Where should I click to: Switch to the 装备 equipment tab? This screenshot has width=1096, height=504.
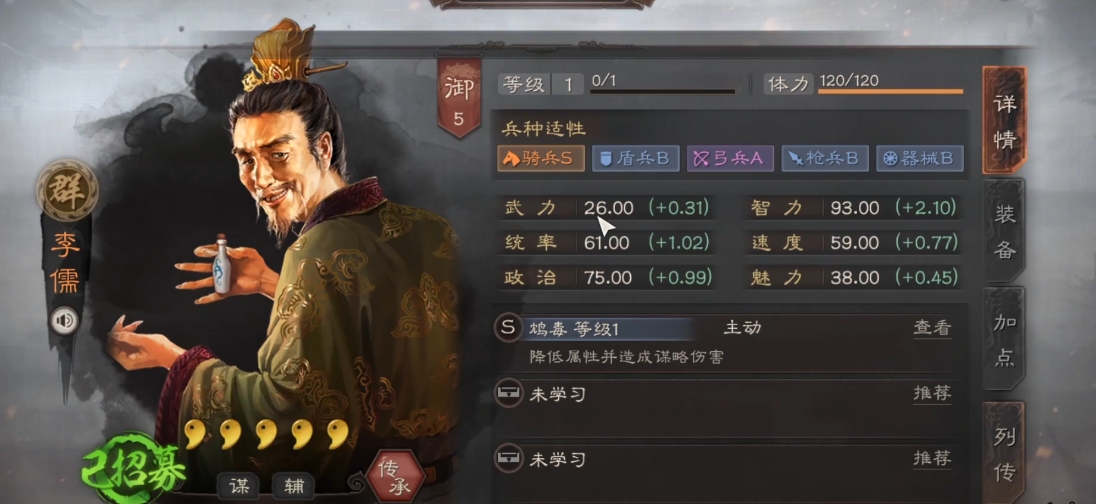click(x=1004, y=231)
